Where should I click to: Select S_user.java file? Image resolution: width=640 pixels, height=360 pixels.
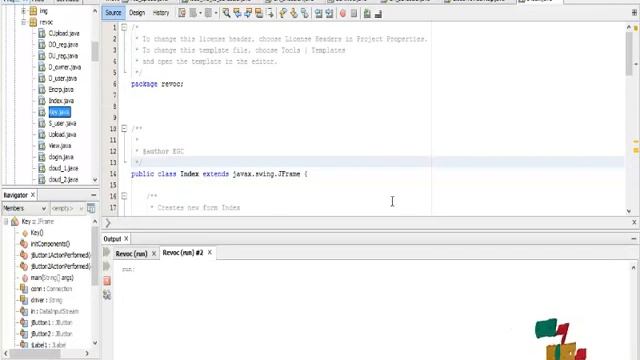[62, 123]
